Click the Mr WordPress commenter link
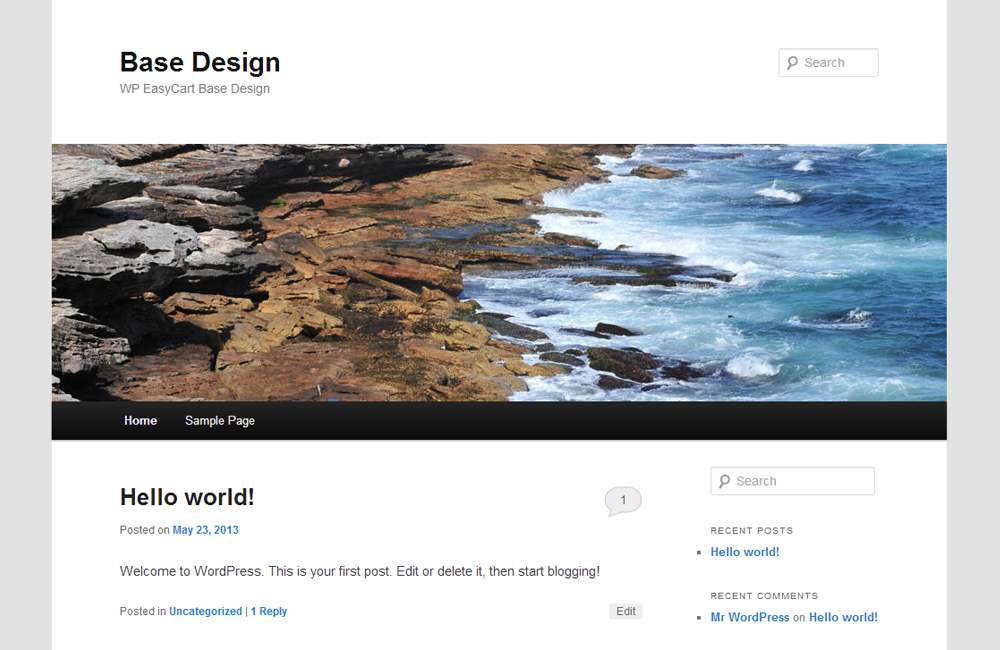This screenshot has height=650, width=1000. pos(749,617)
